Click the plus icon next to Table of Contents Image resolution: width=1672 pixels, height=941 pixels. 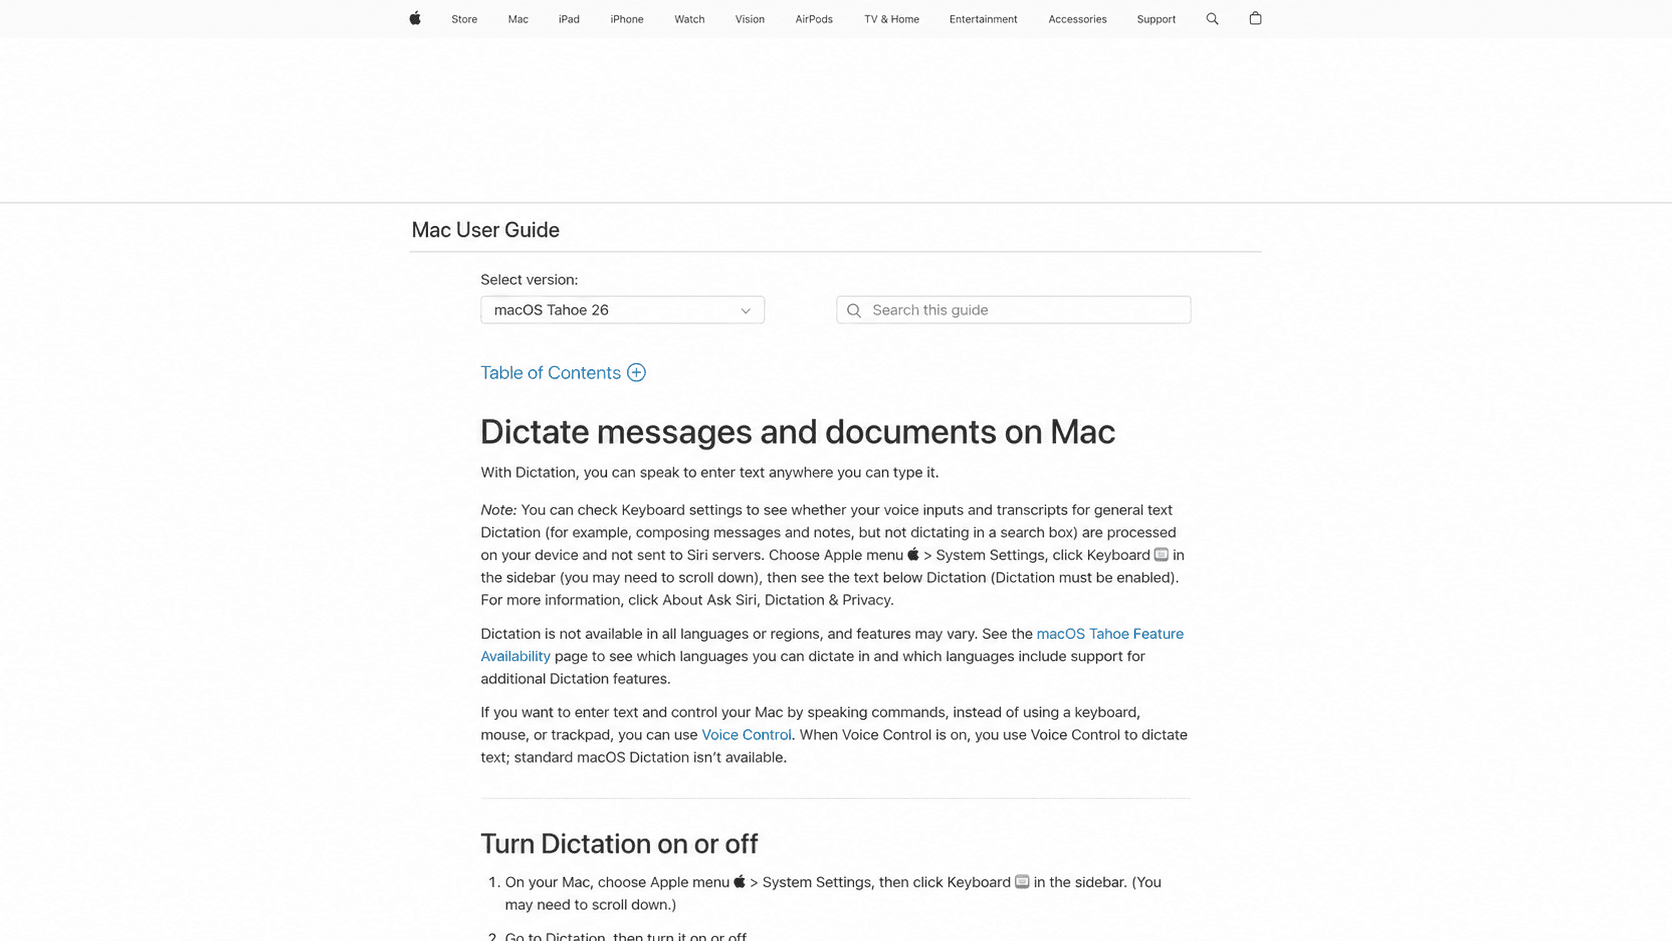pyautogui.click(x=636, y=373)
